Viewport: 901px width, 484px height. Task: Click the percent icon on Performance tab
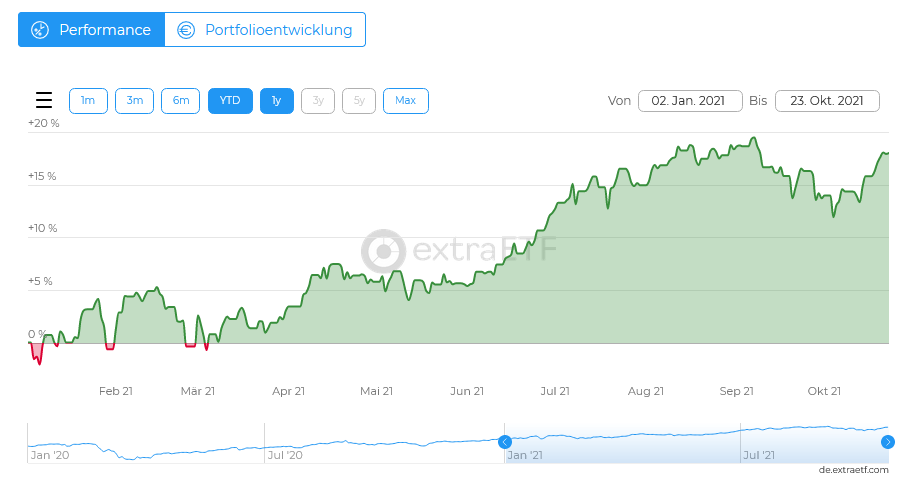click(40, 30)
